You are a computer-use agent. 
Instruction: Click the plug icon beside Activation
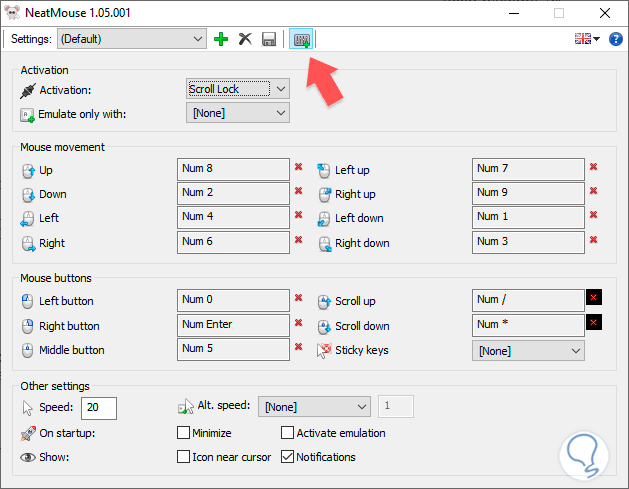(x=28, y=91)
